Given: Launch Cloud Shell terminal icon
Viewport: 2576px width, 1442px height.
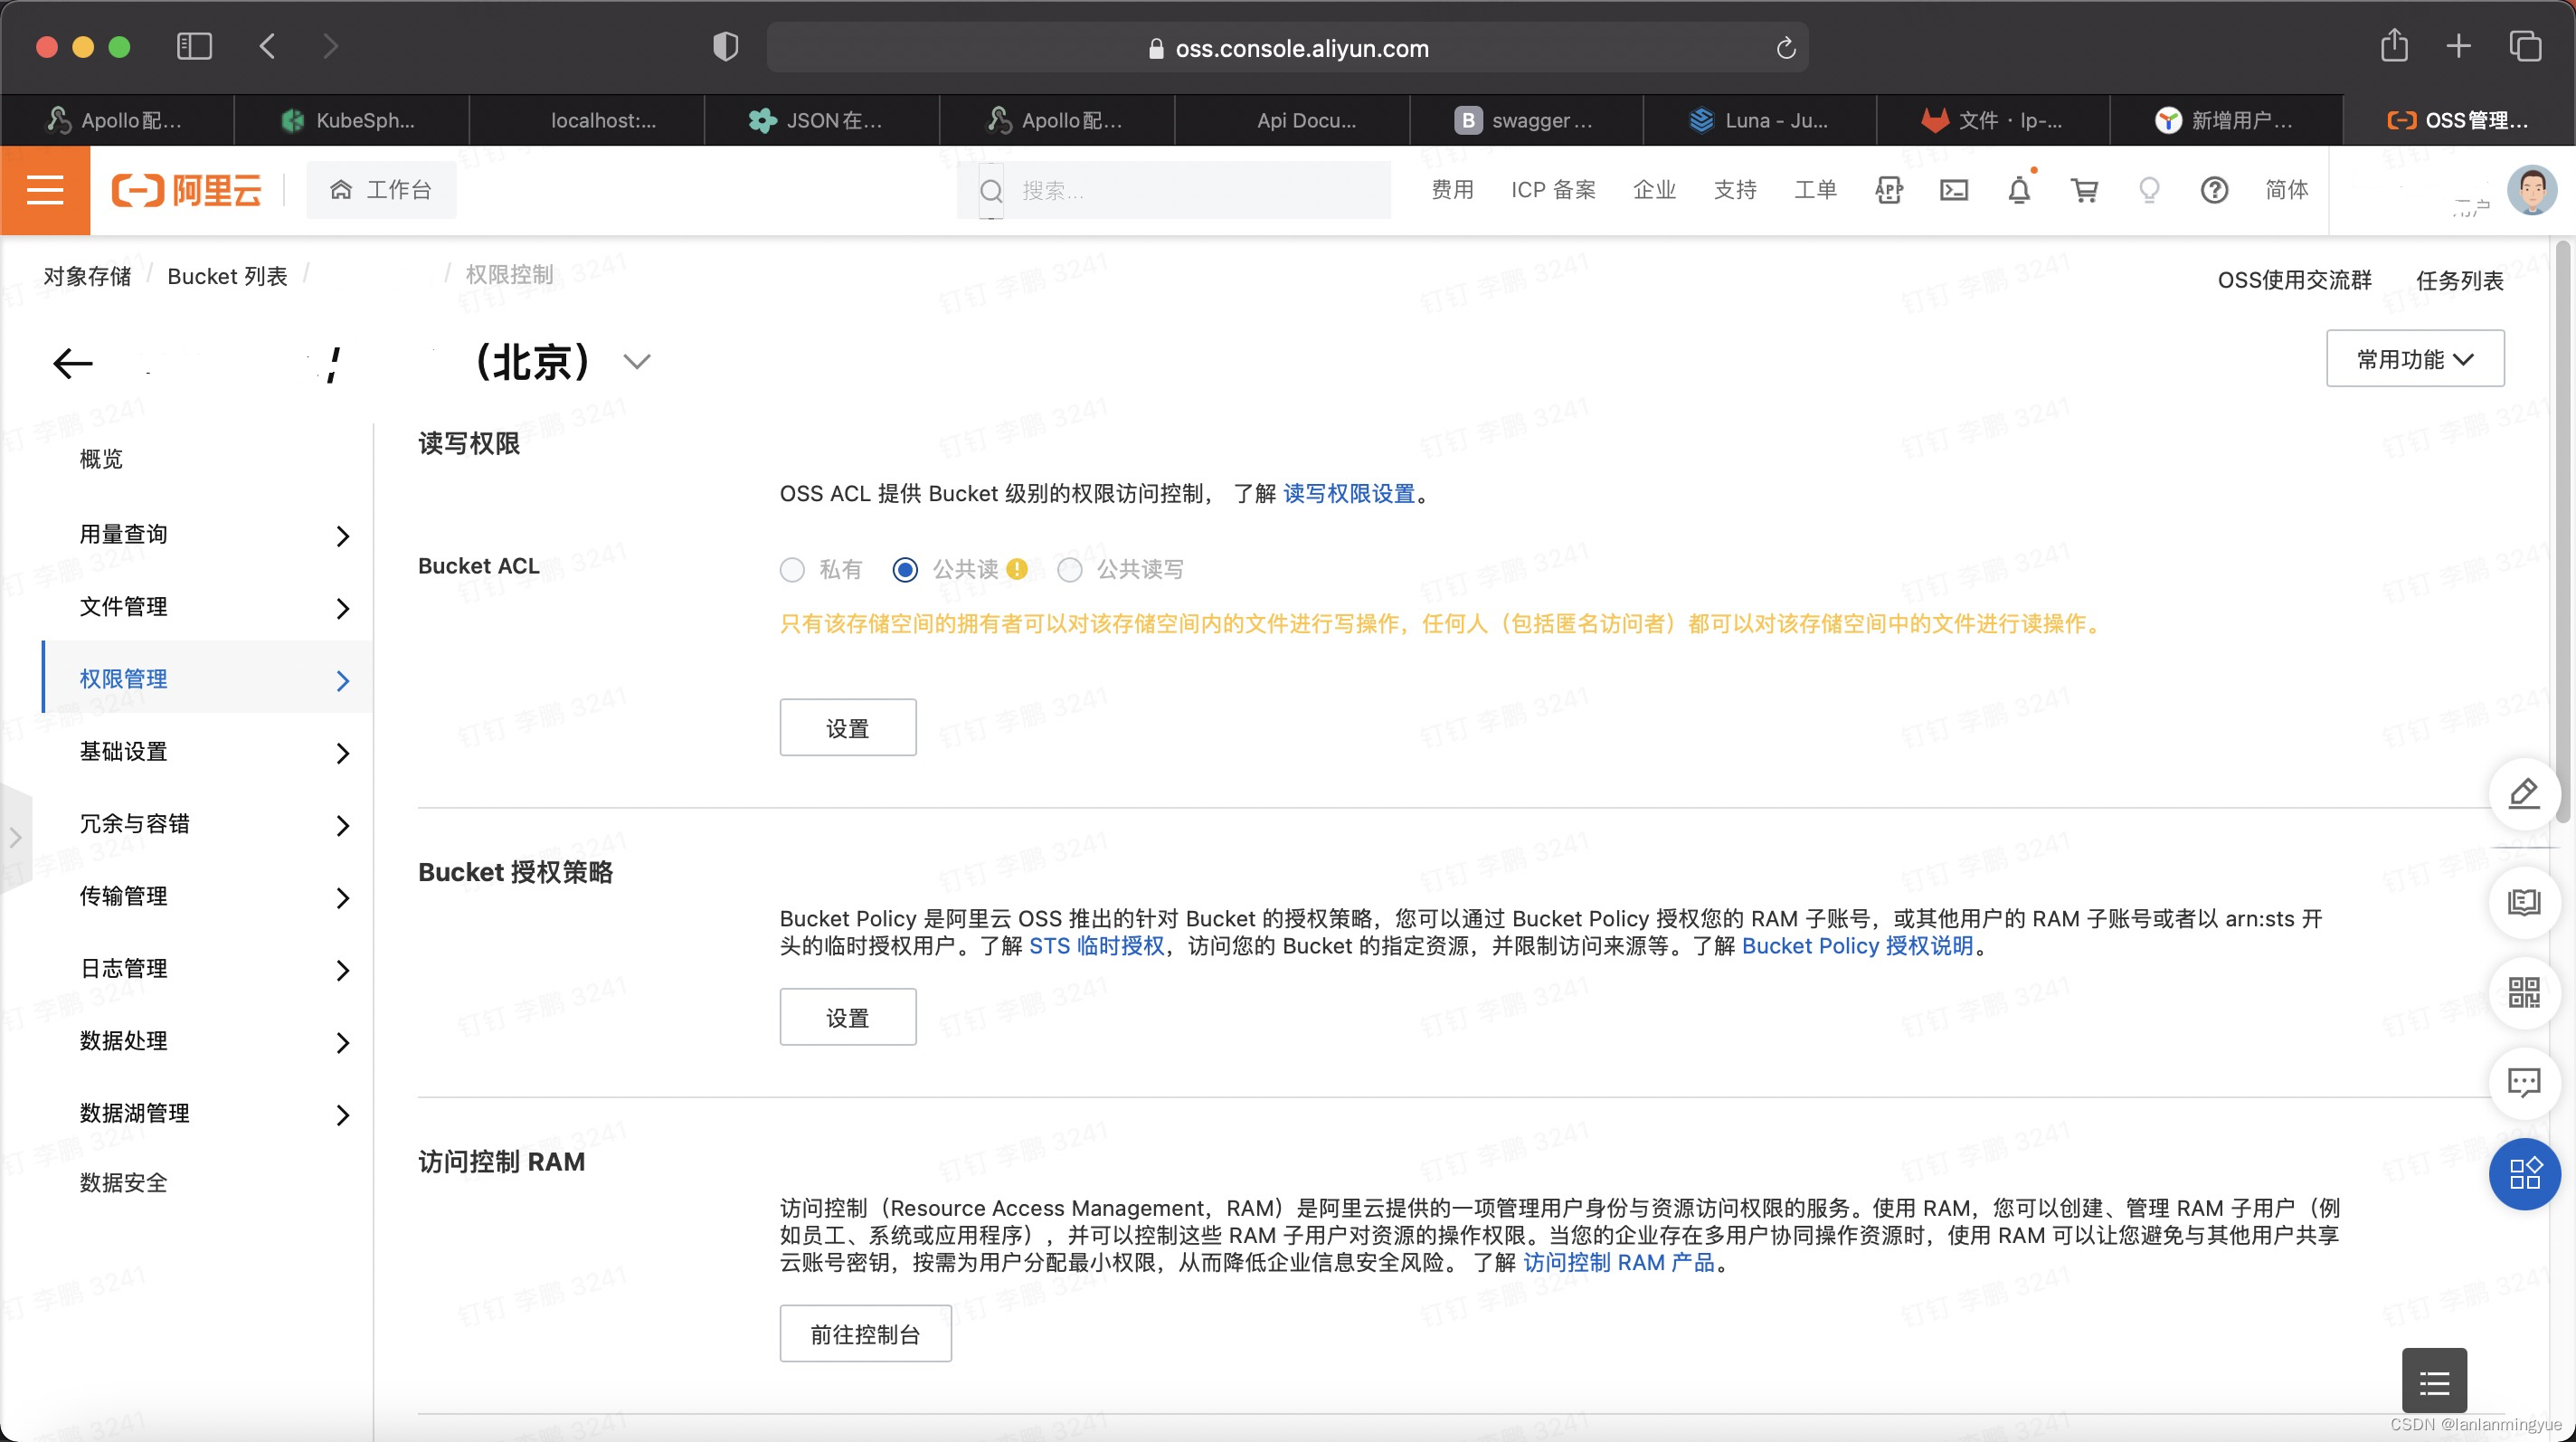Looking at the screenshot, I should (1953, 190).
